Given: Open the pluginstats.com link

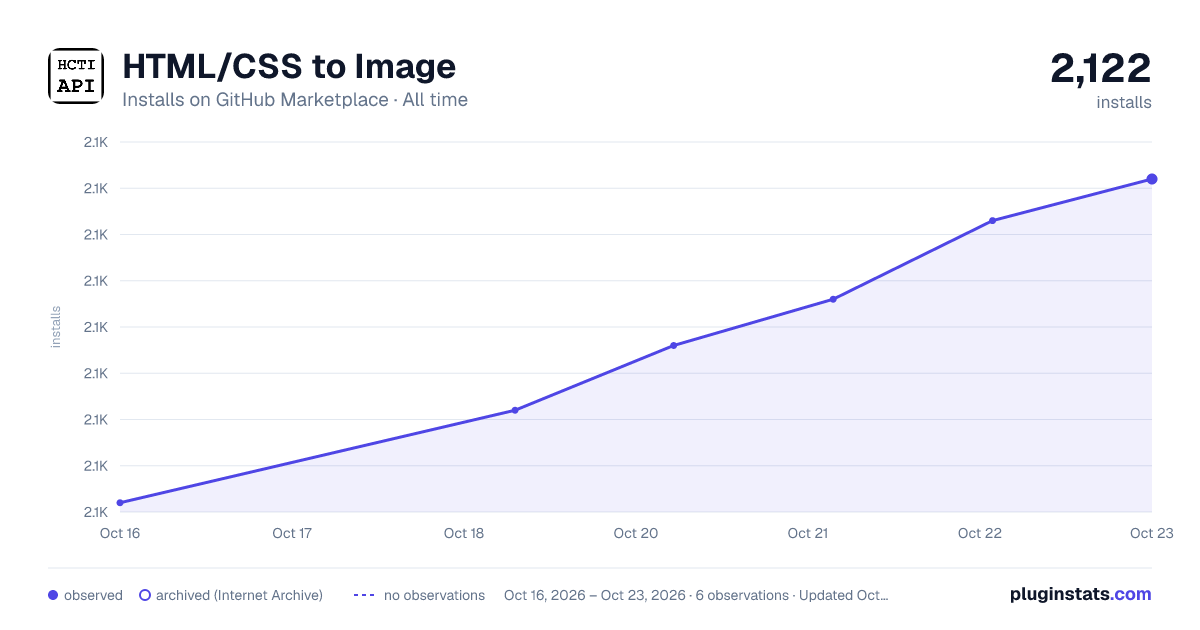Looking at the screenshot, I should point(1081,594).
